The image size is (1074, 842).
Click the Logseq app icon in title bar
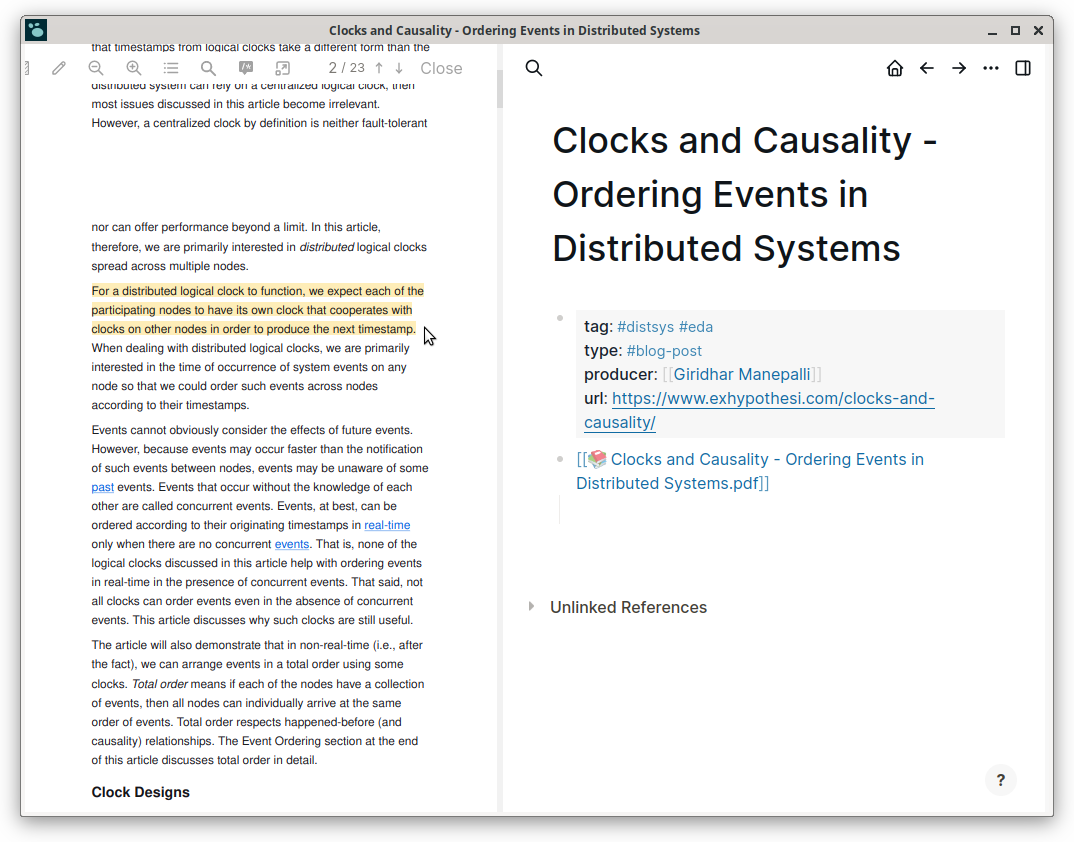(36, 30)
